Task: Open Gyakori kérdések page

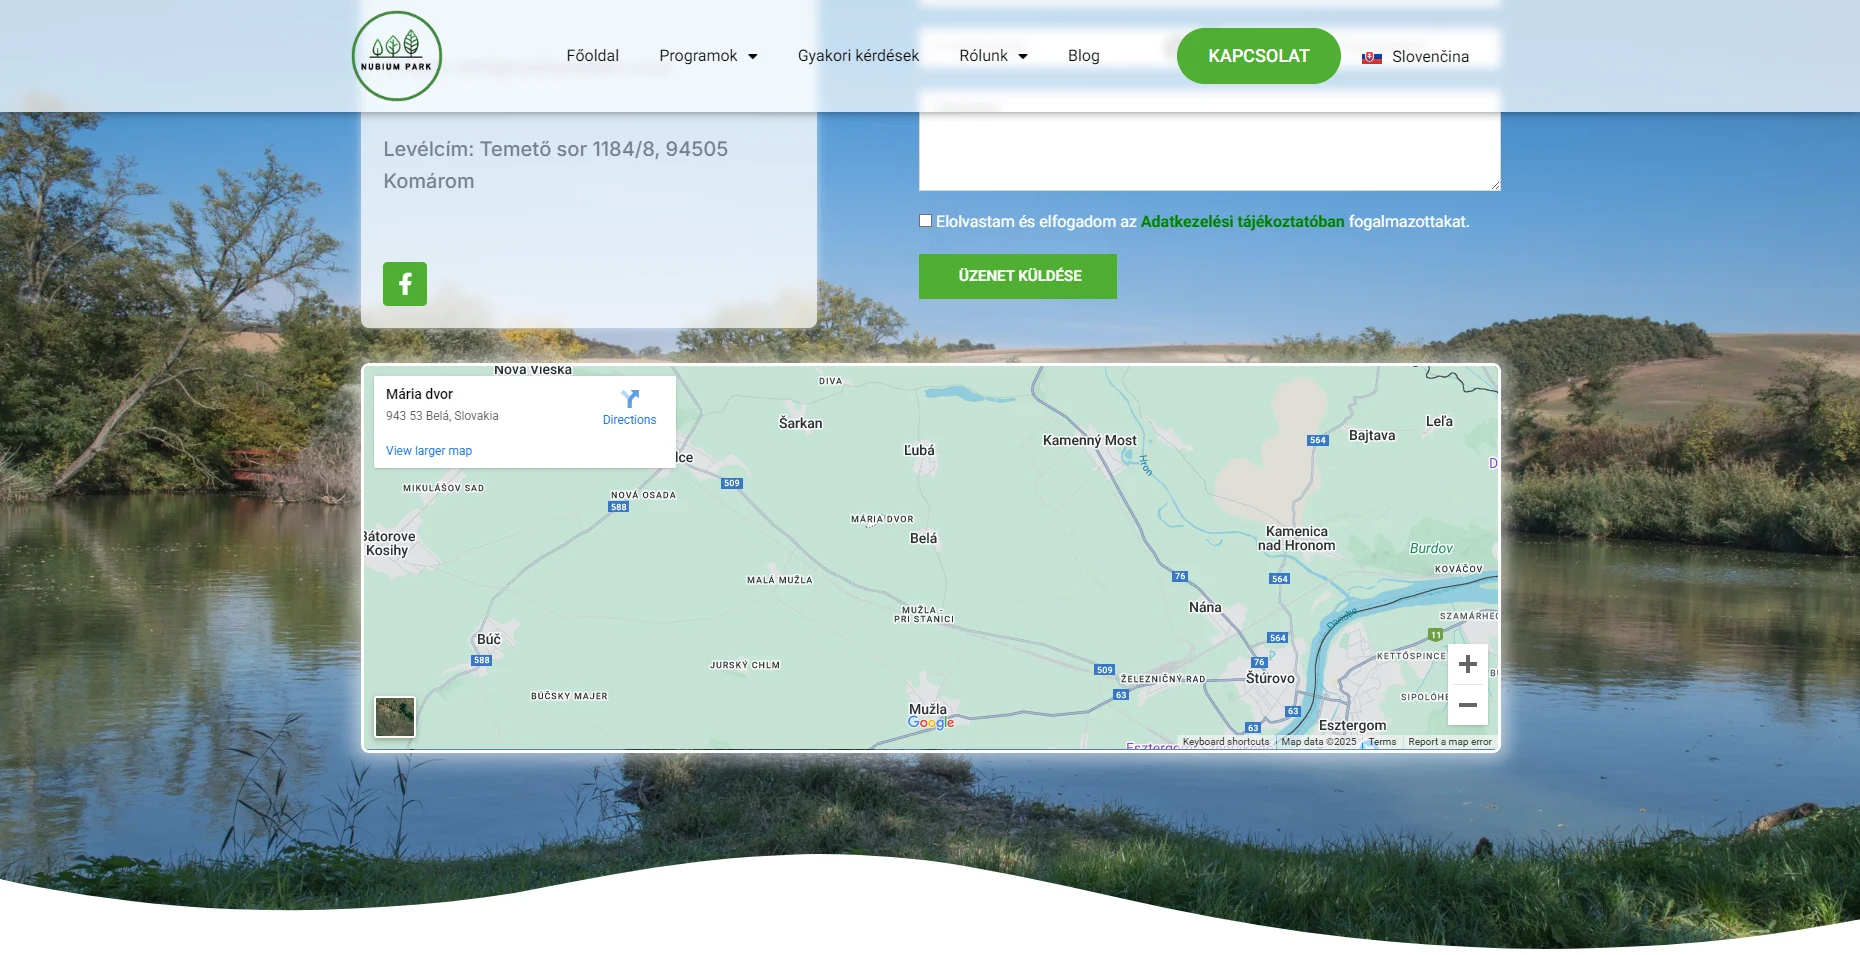Action: [x=858, y=56]
